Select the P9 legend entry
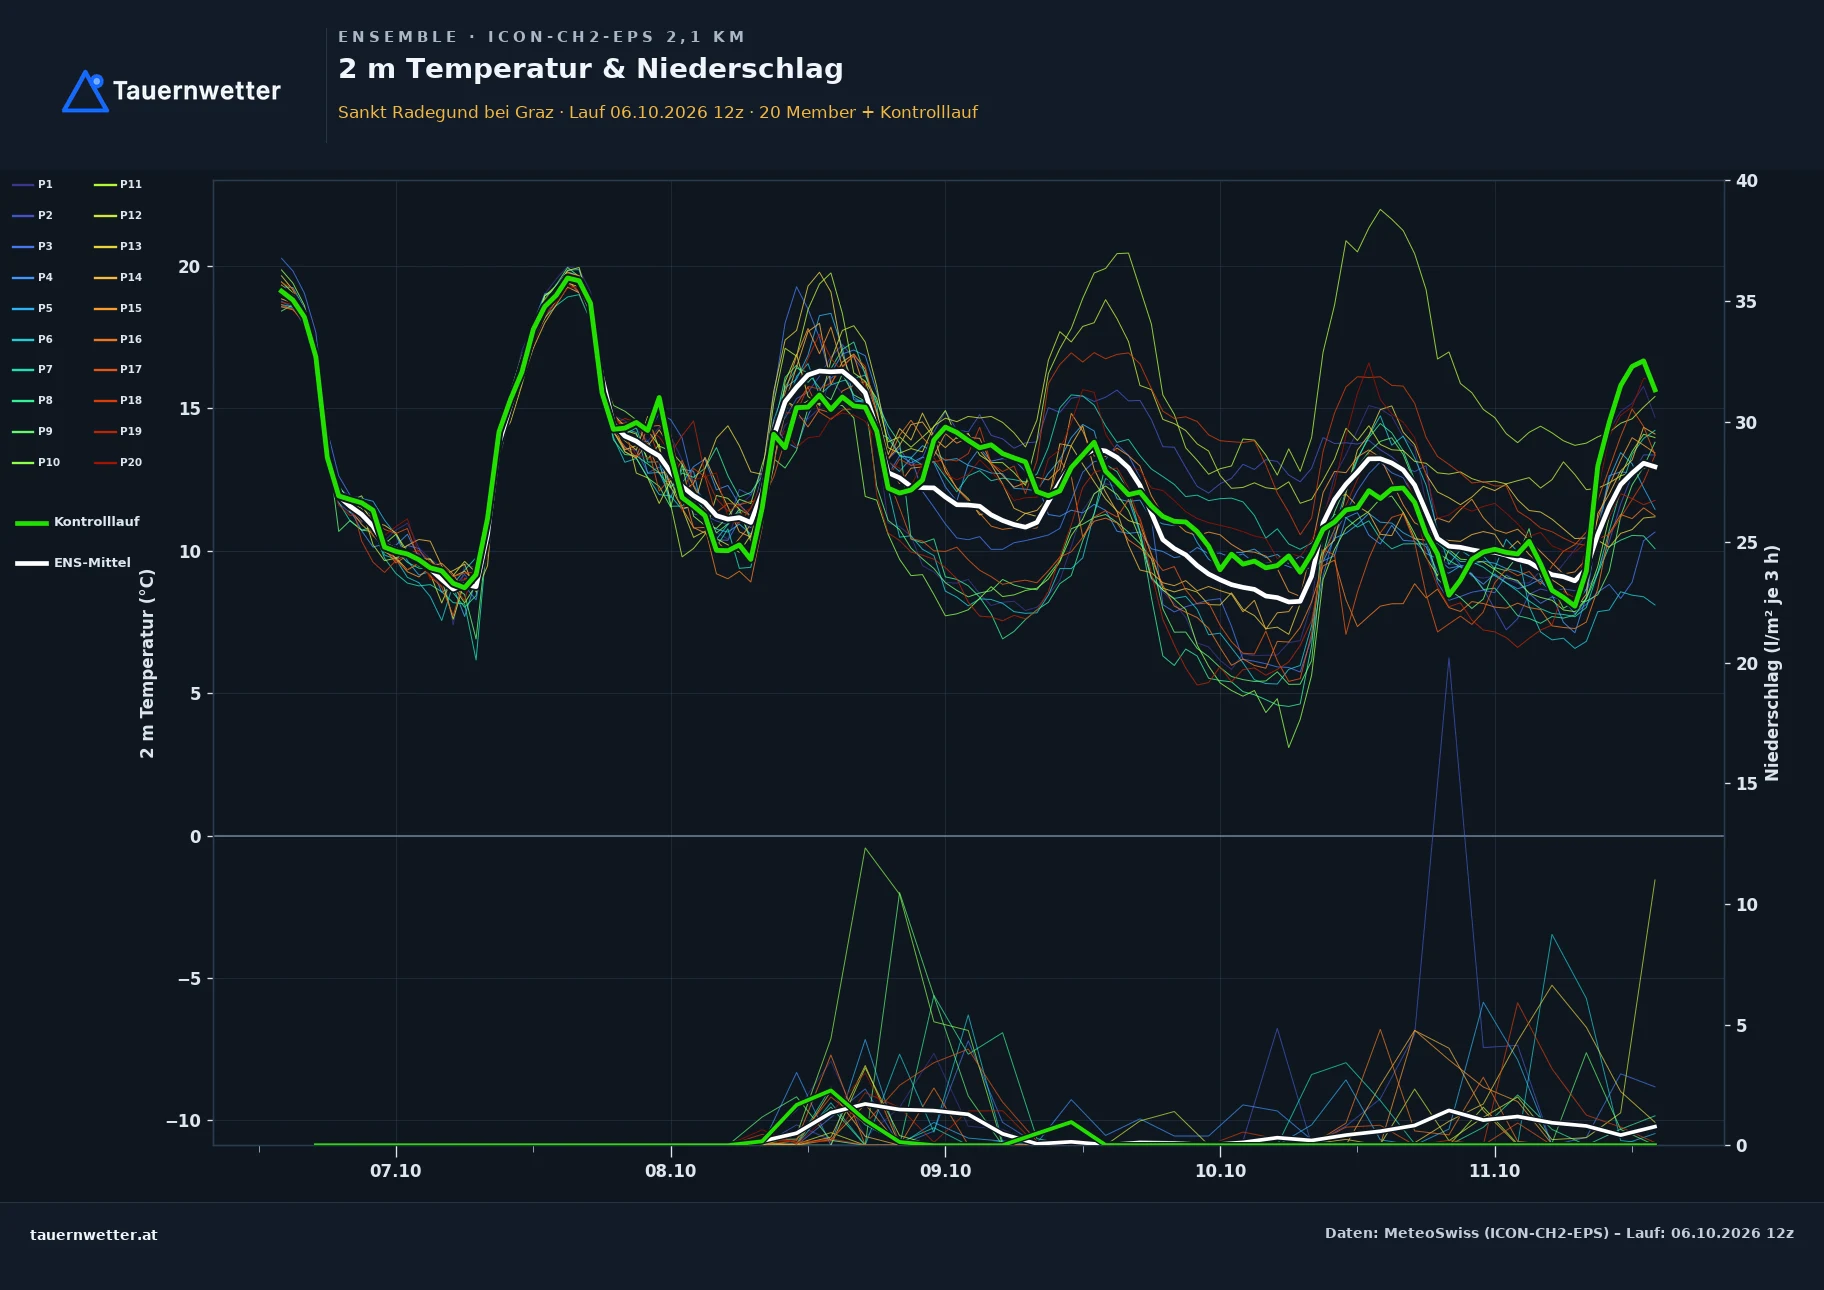The height and width of the screenshot is (1290, 1824). tap(33, 431)
